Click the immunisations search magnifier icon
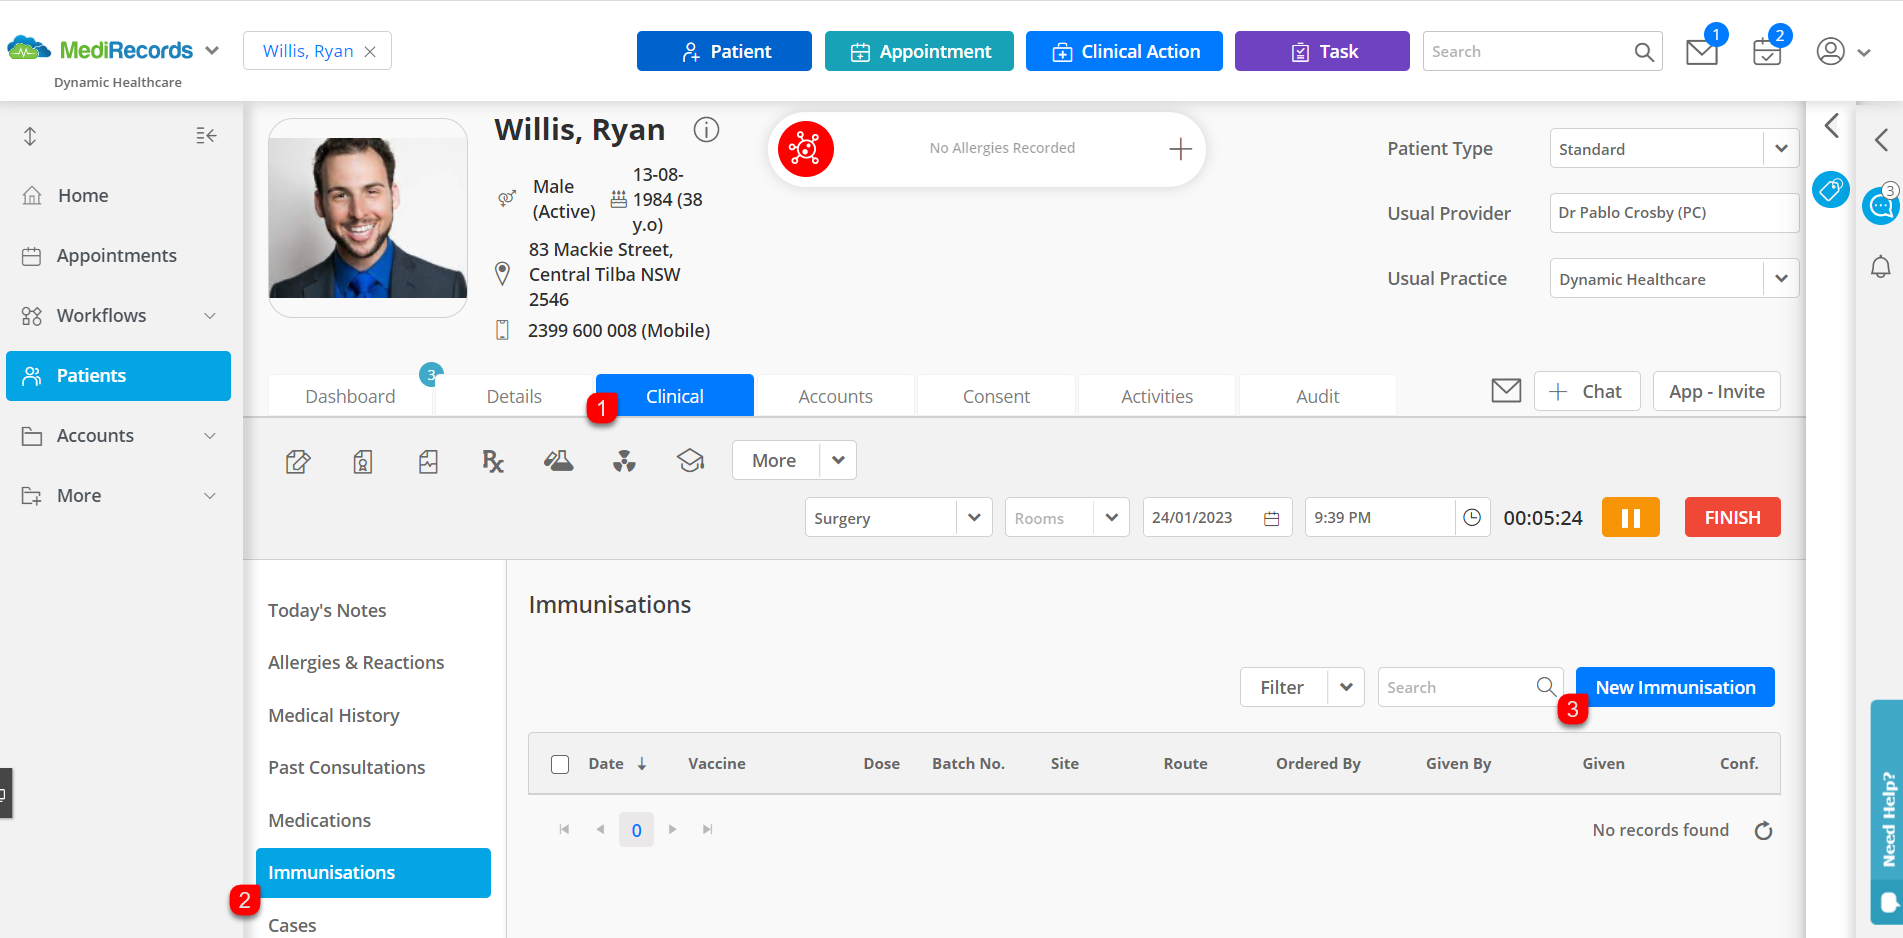1903x938 pixels. 1546,687
